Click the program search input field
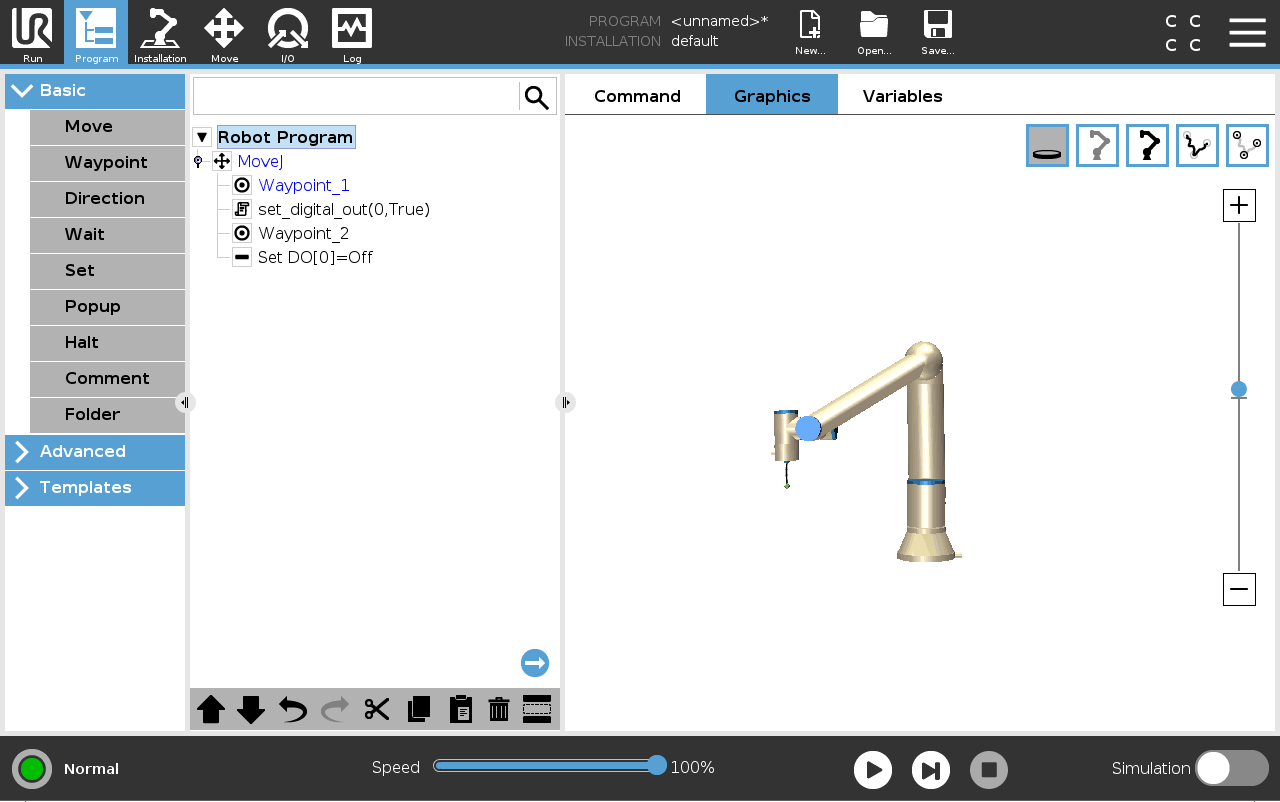This screenshot has width=1280, height=802. click(x=356, y=97)
